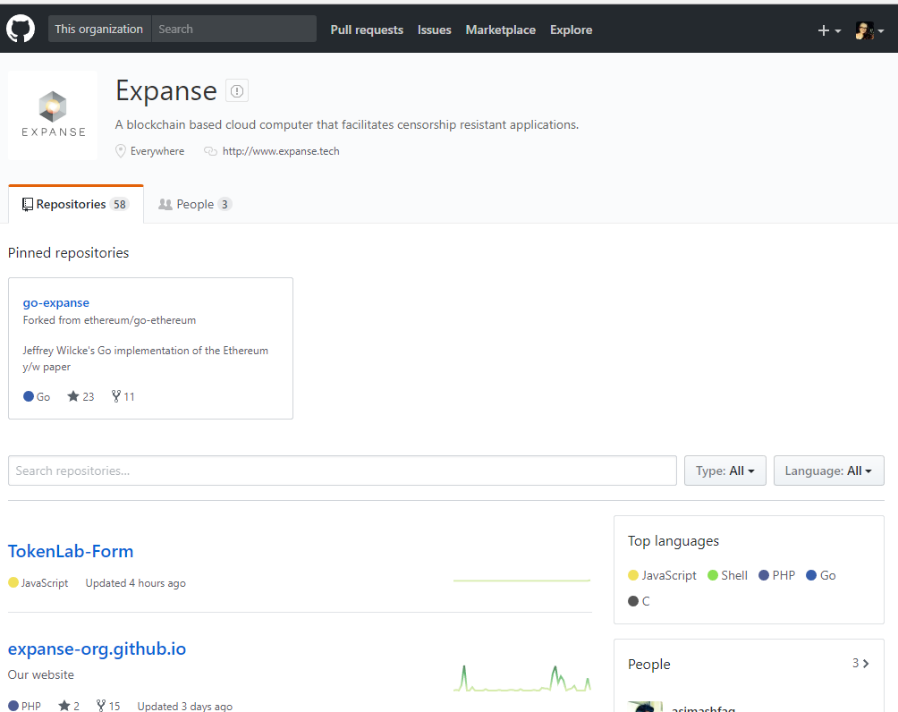
Task: Click the This organization search scope
Action: click(99, 29)
